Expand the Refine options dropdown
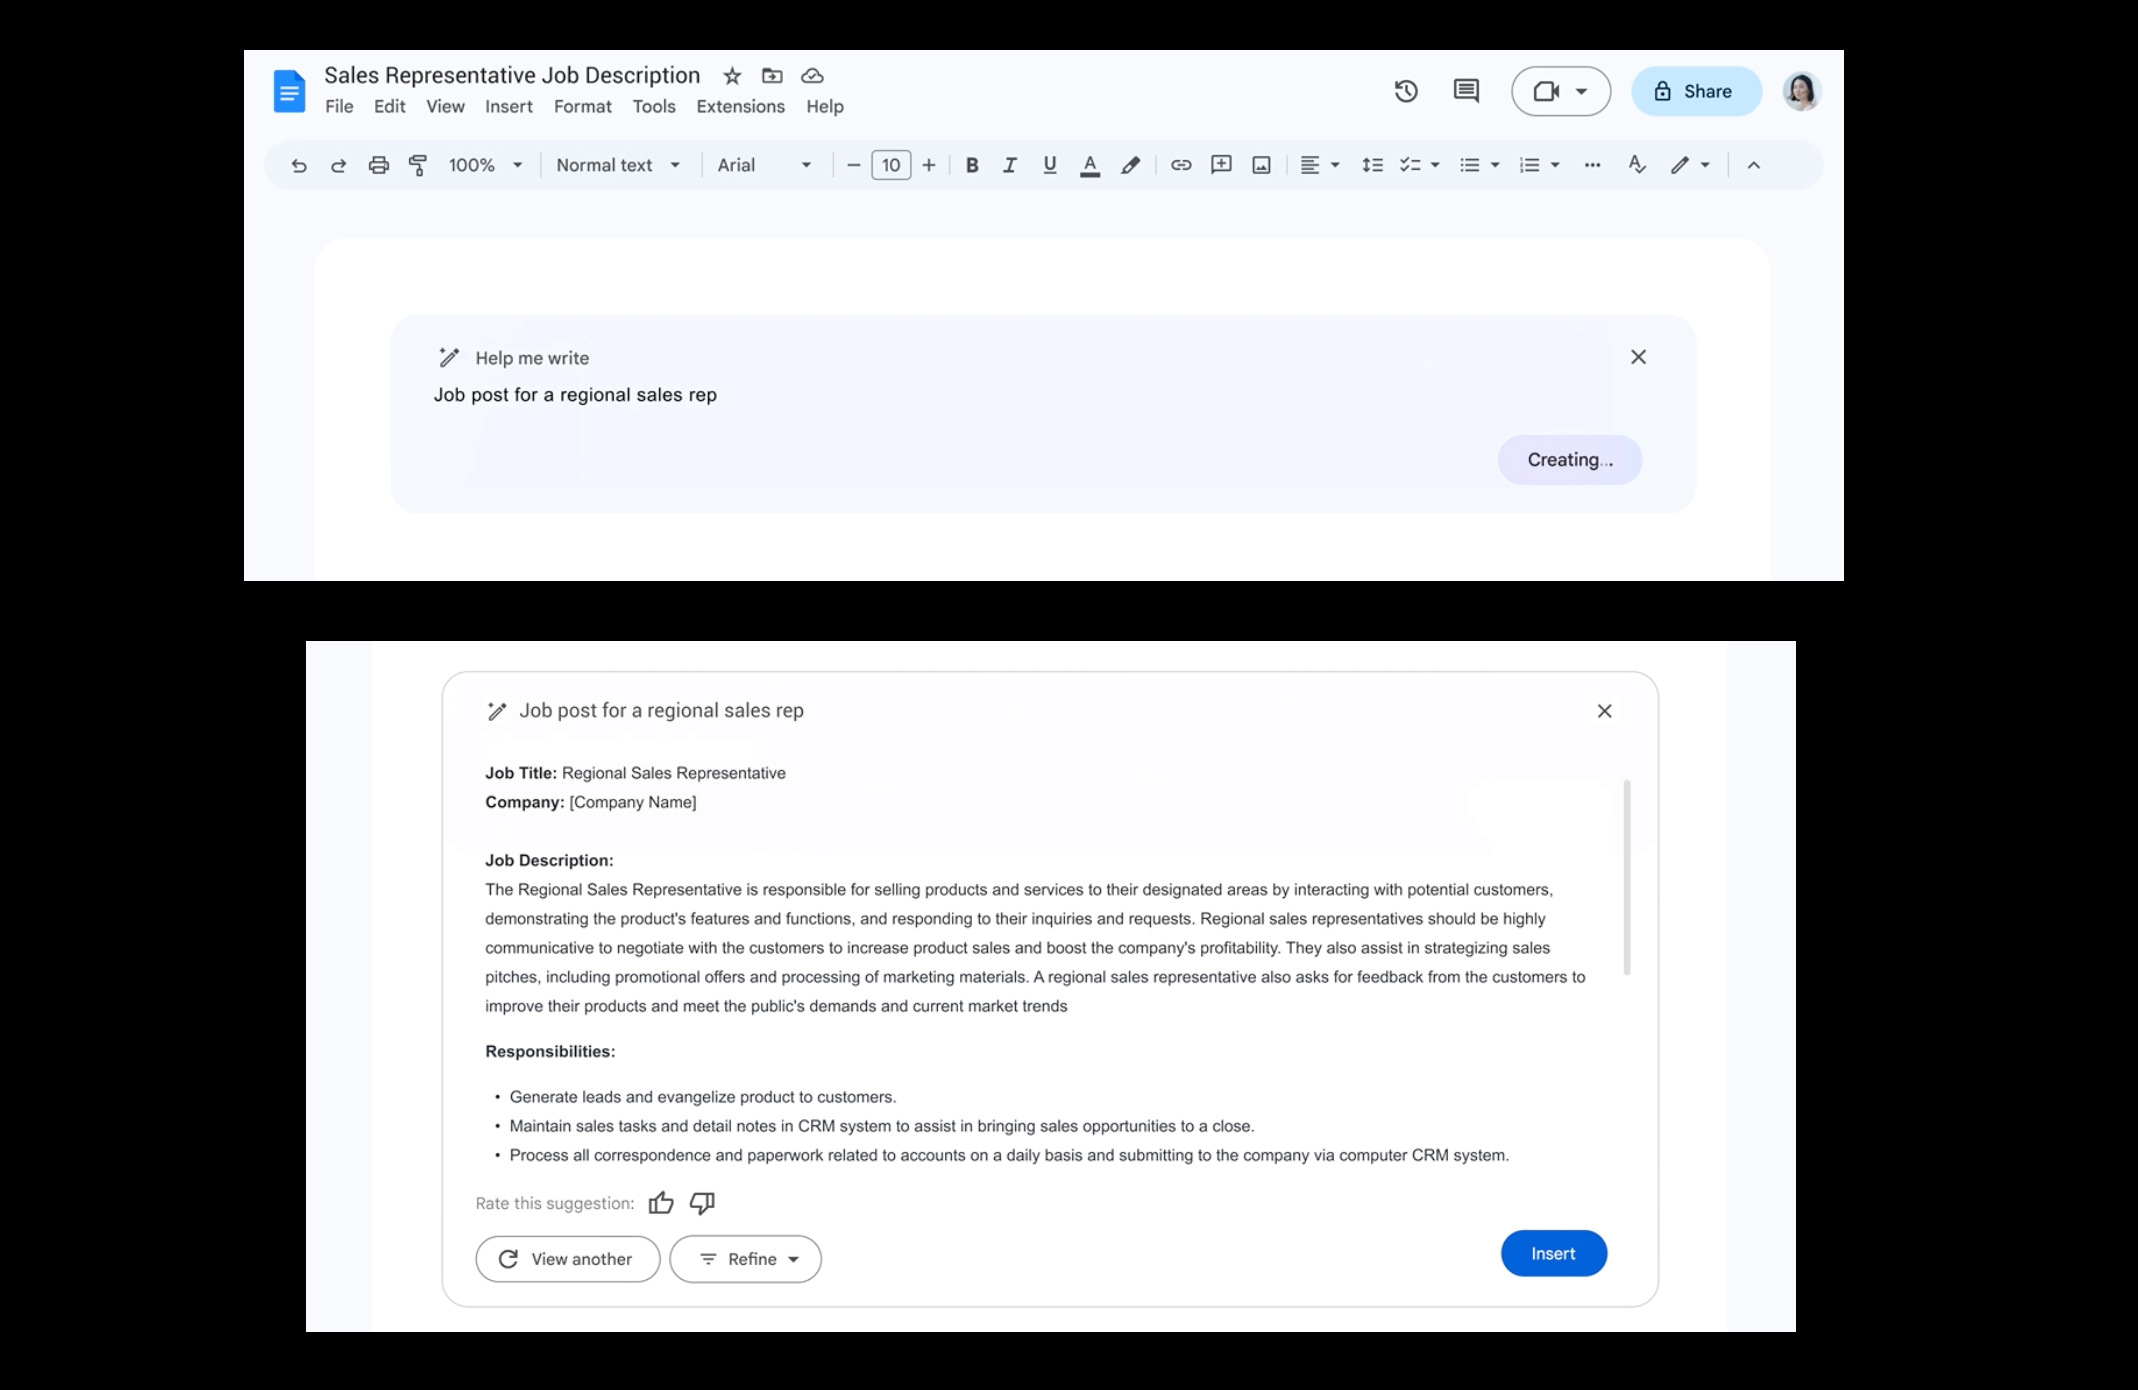2138x1390 pixels. (746, 1259)
